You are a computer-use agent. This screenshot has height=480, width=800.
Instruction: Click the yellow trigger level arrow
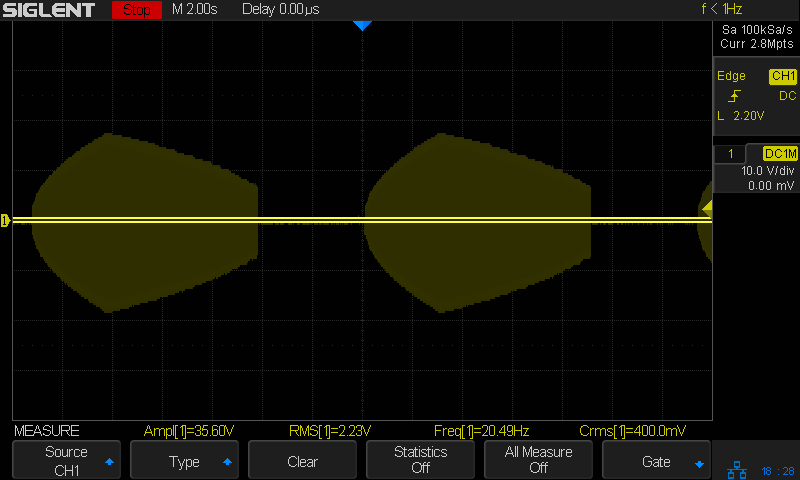[x=707, y=208]
